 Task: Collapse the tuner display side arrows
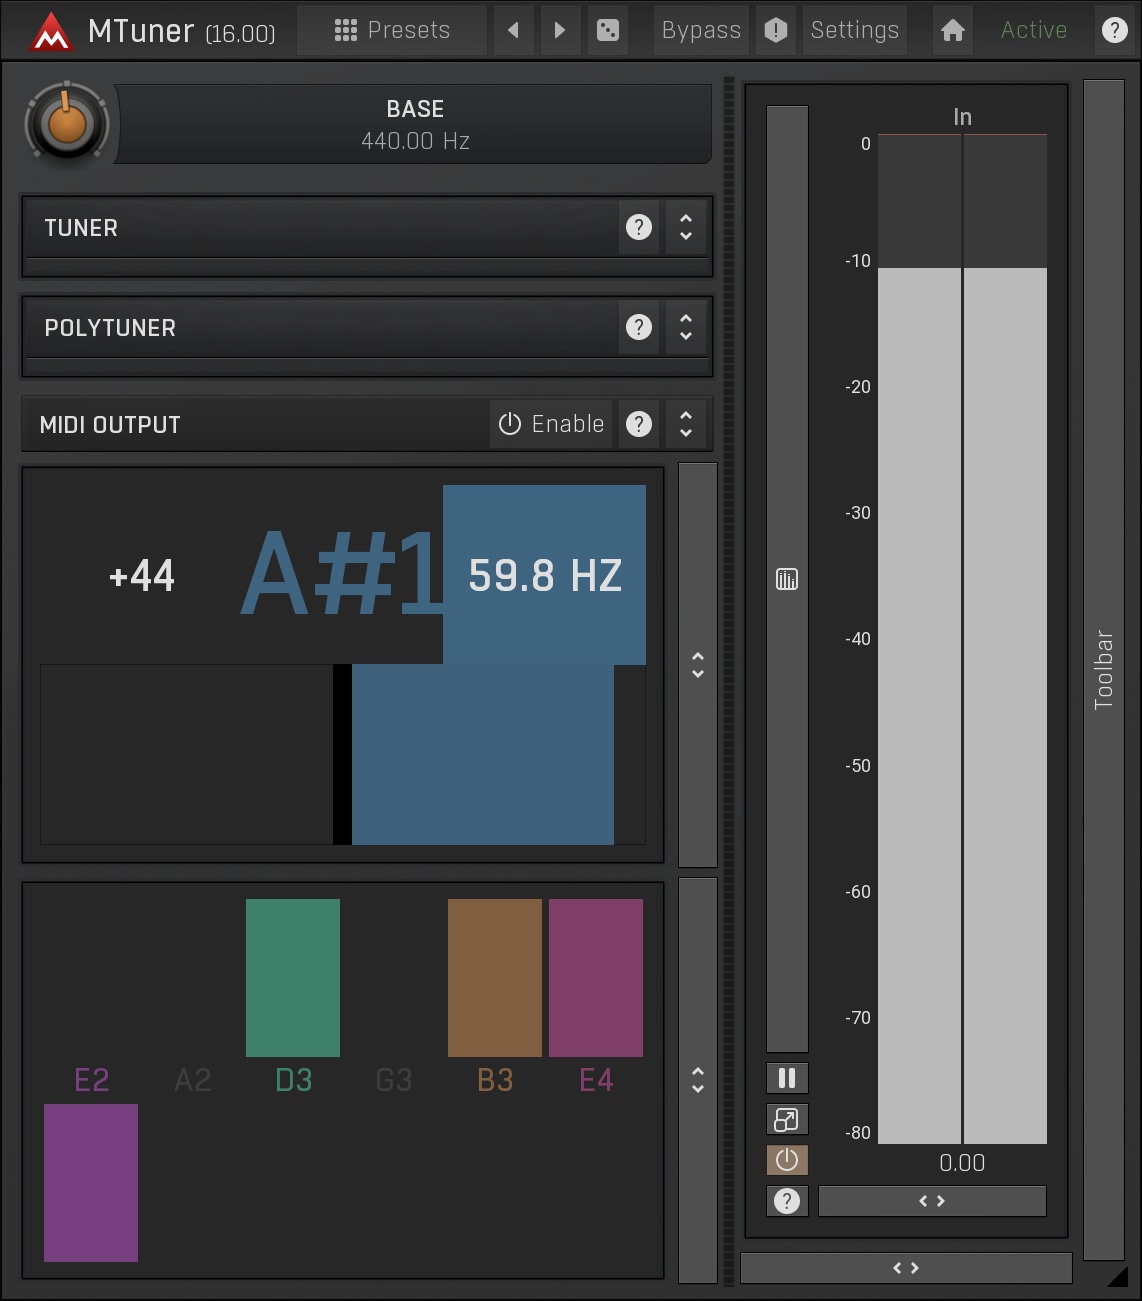click(x=698, y=665)
